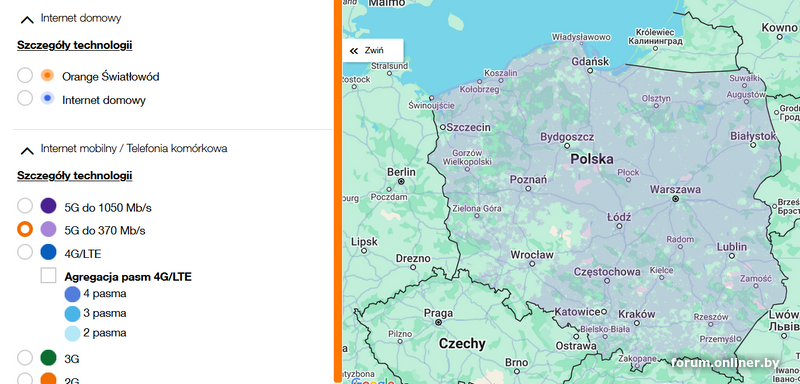This screenshot has height=384, width=800.
Task: Click the 4 pasma legend circle
Action: (x=72, y=294)
